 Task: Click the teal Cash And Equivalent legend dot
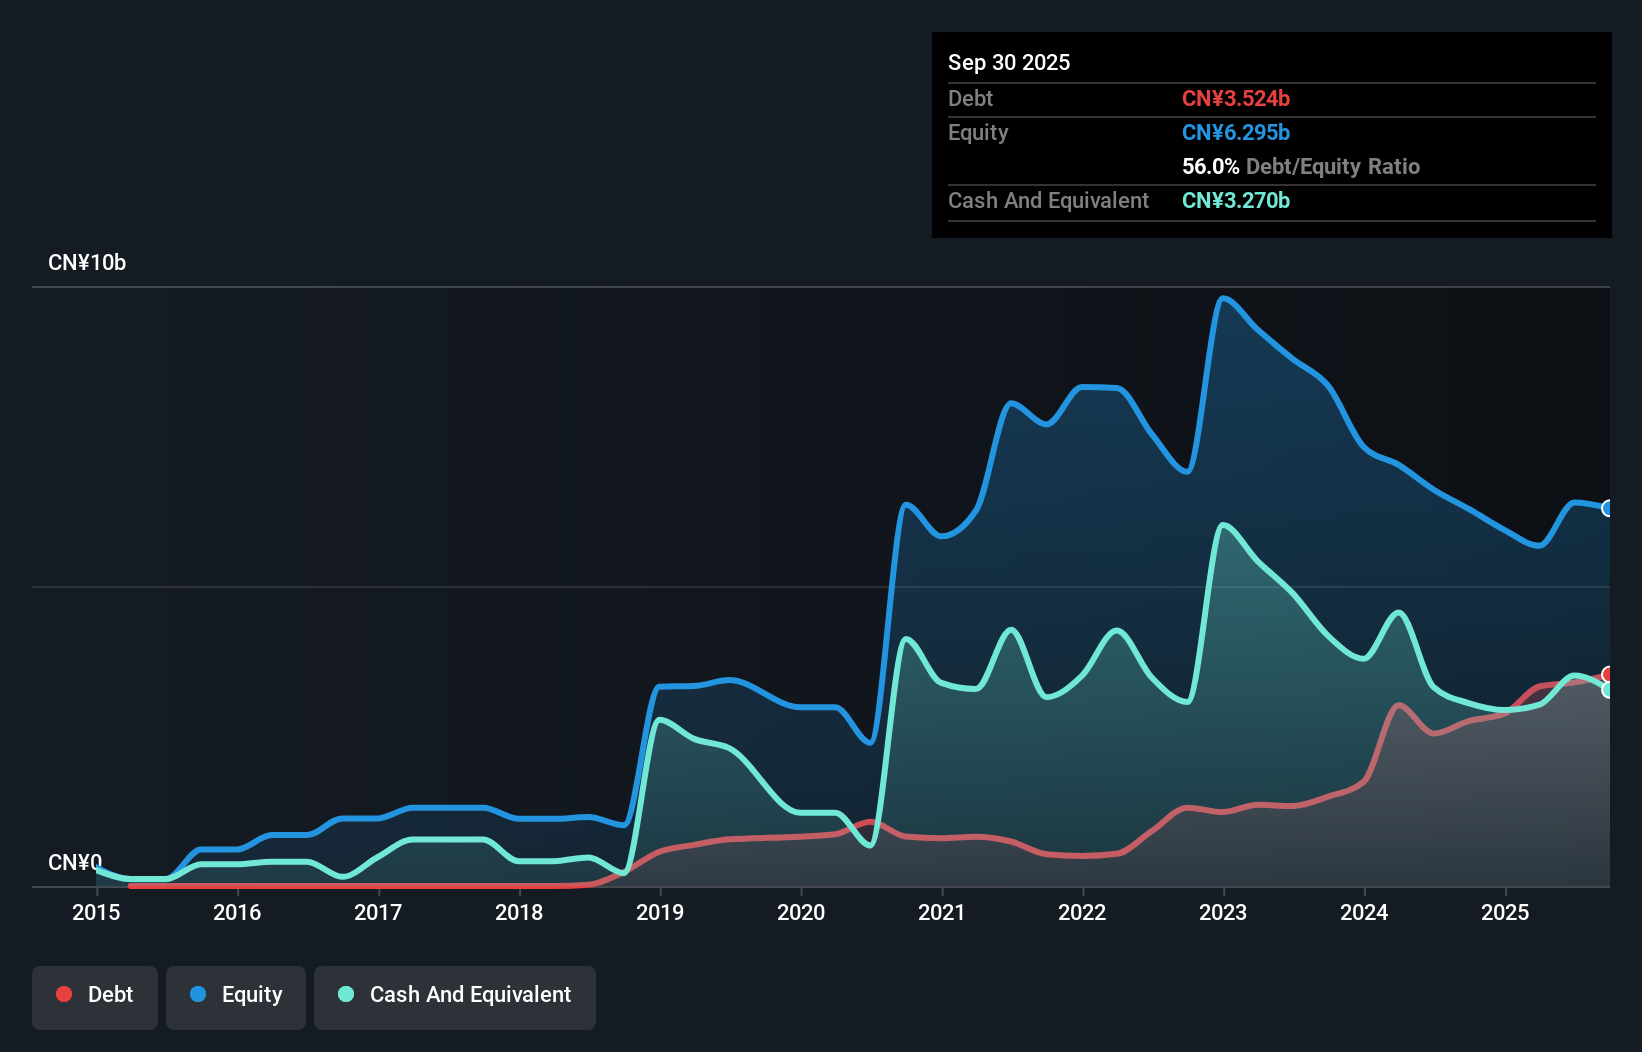point(345,994)
